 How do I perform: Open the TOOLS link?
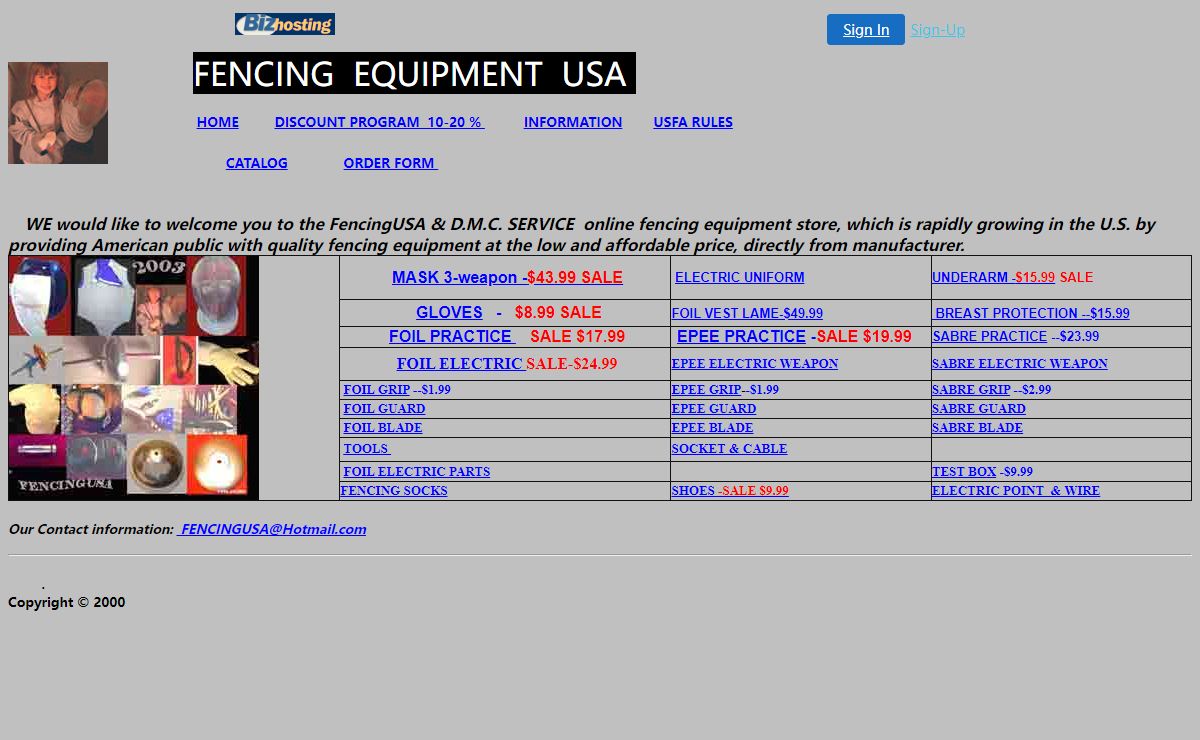coord(367,449)
